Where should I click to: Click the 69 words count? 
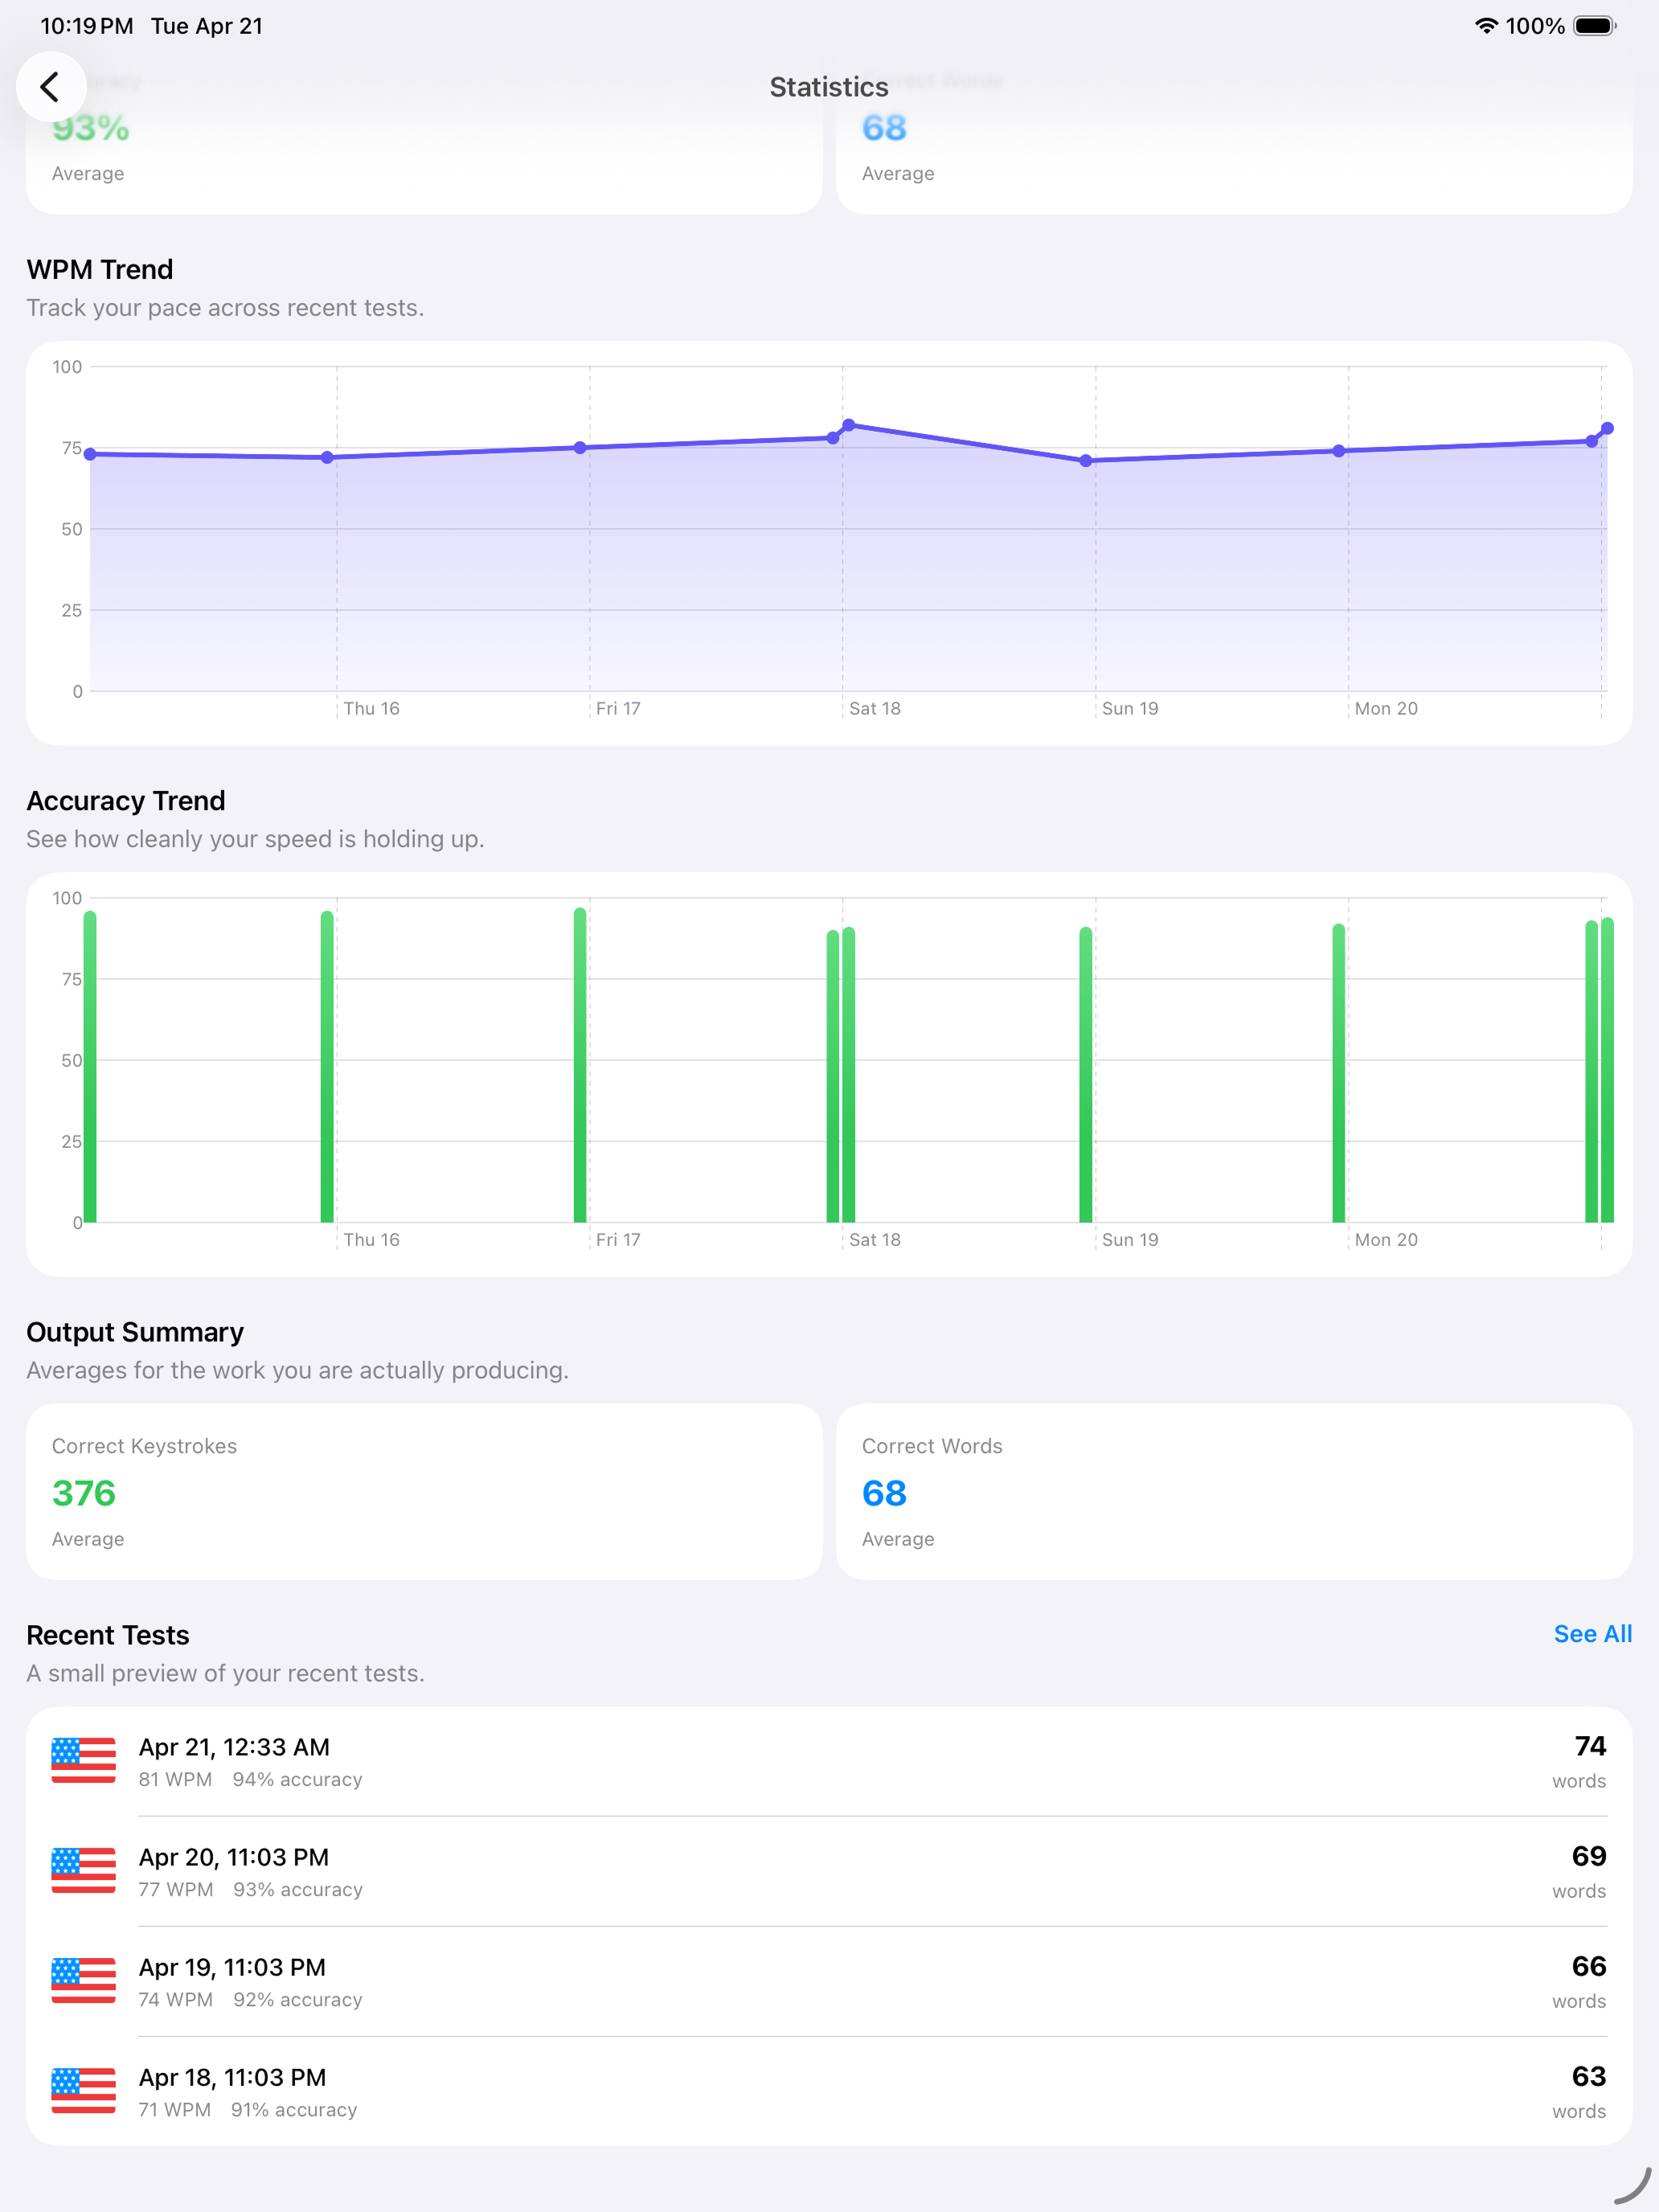[1589, 1856]
